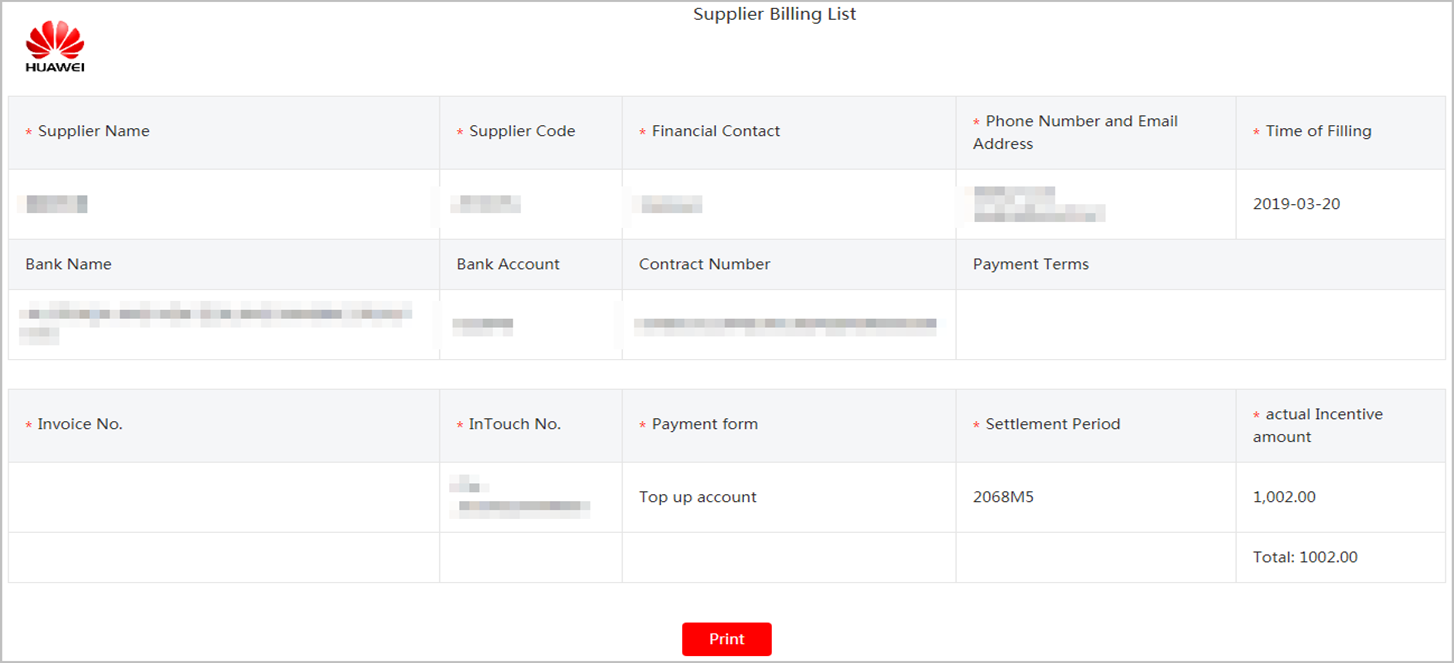Select the Supplier Code header cell
The height and width of the screenshot is (663, 1454).
coord(531,132)
